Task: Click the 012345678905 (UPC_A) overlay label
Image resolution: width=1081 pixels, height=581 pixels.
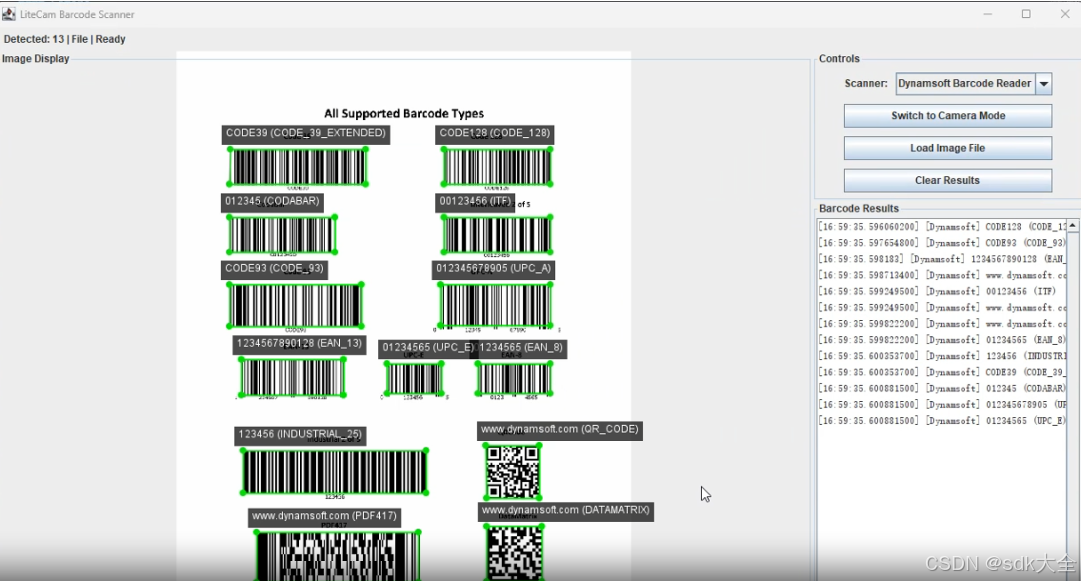Action: 494,269
